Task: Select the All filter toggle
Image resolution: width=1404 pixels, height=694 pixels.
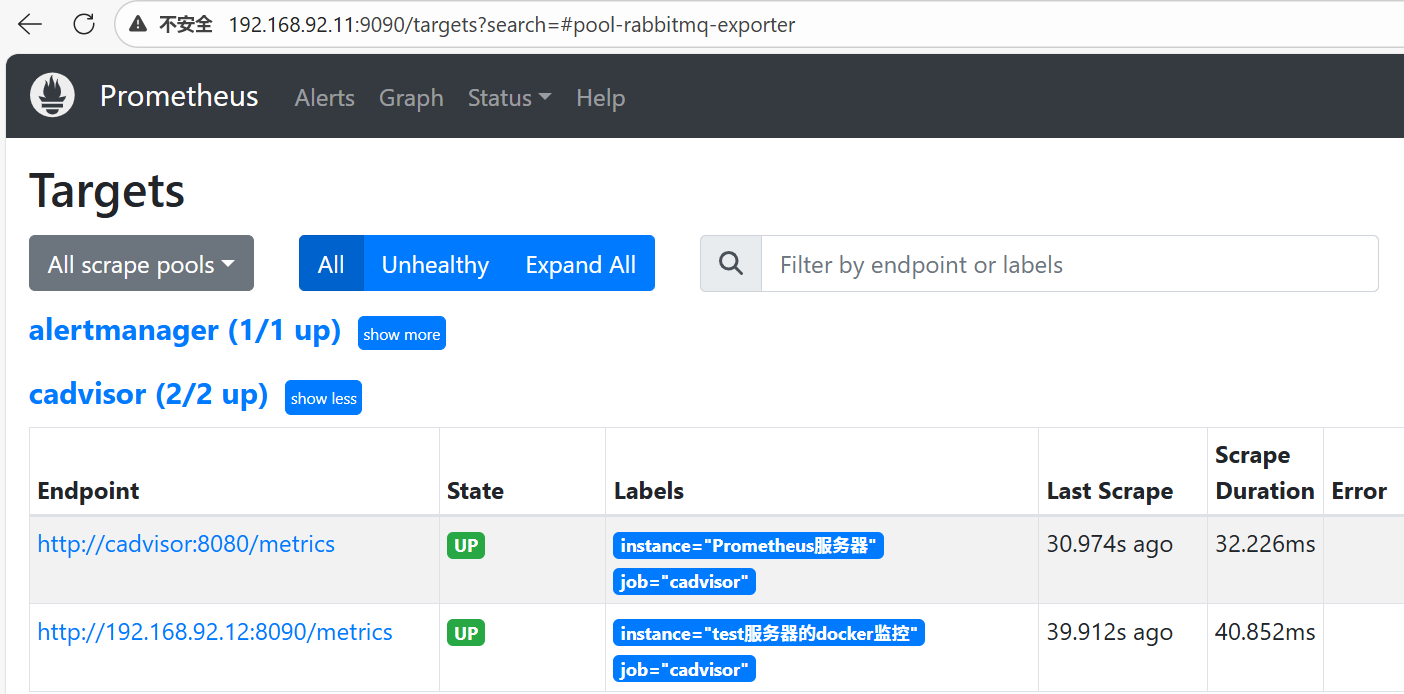Action: (x=331, y=264)
